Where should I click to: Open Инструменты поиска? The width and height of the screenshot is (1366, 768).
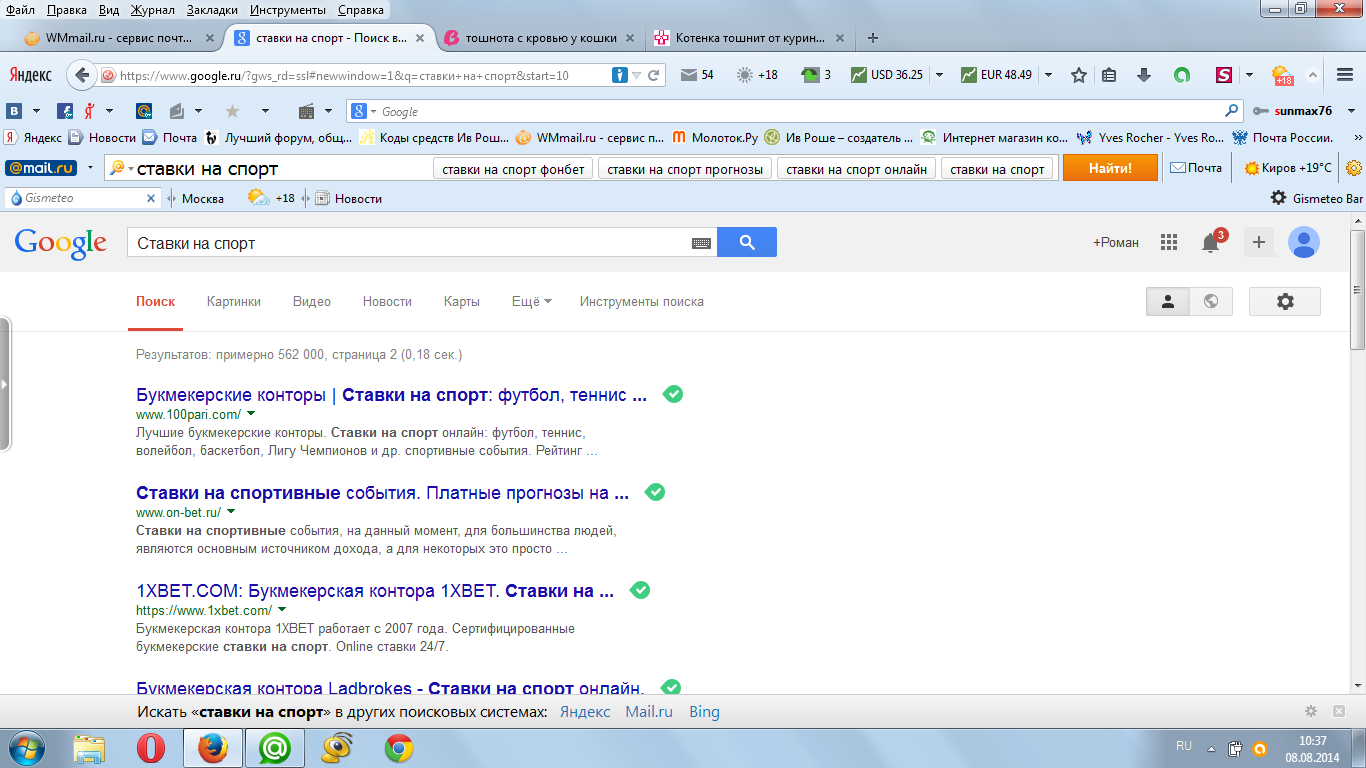pyautogui.click(x=642, y=301)
